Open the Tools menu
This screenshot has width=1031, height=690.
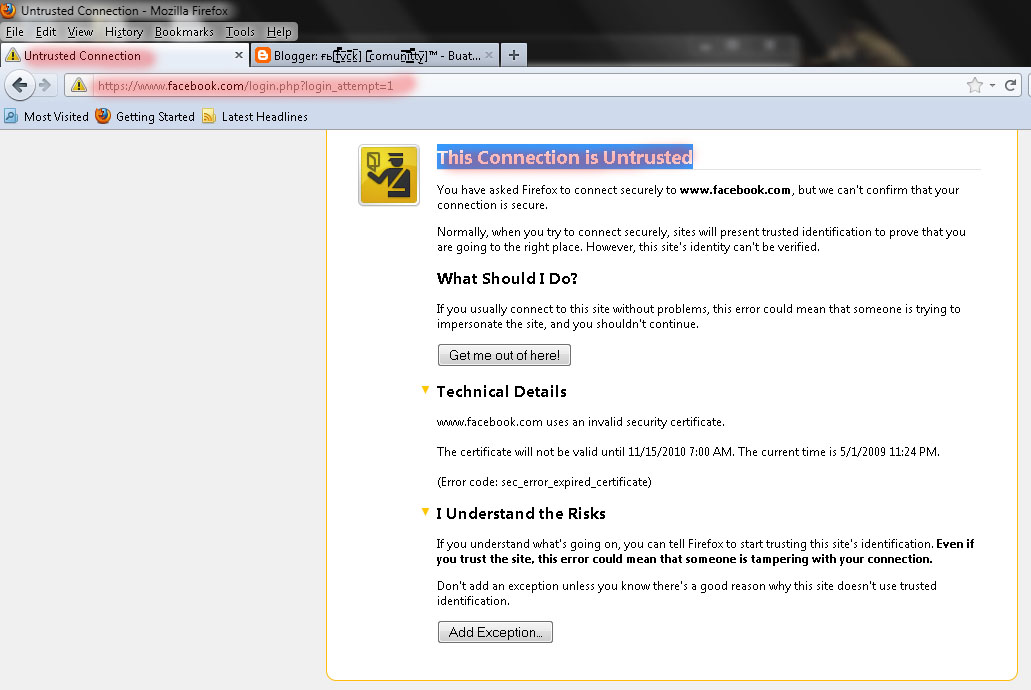tap(240, 31)
